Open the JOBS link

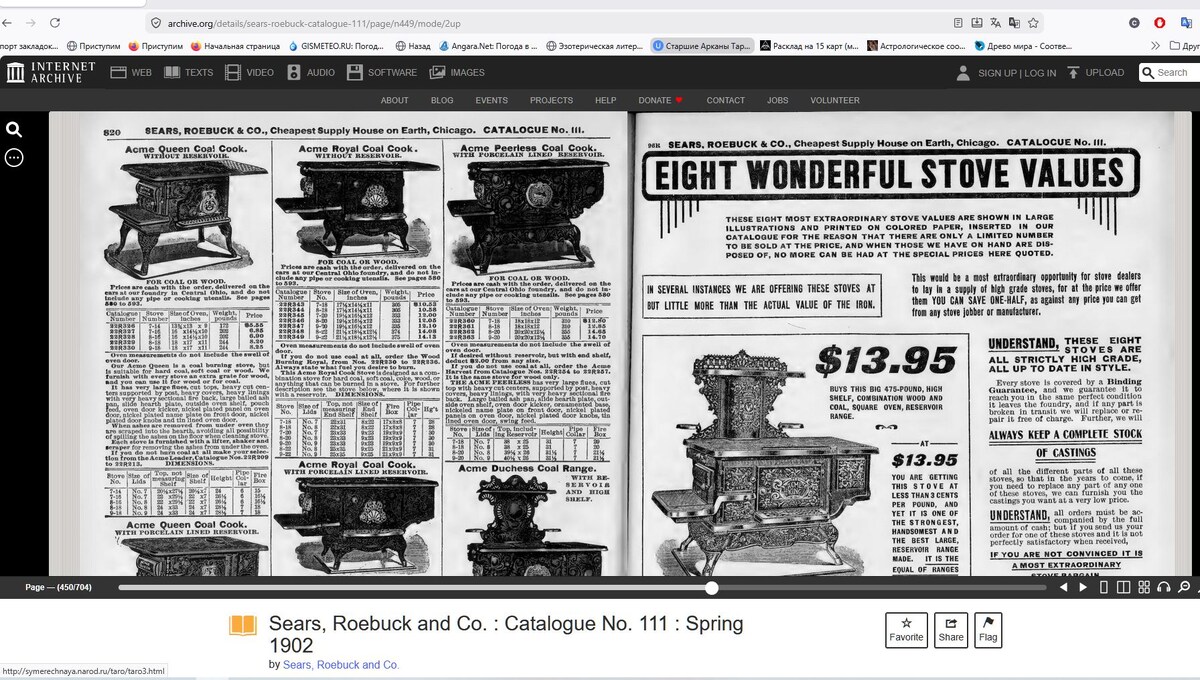[x=778, y=100]
